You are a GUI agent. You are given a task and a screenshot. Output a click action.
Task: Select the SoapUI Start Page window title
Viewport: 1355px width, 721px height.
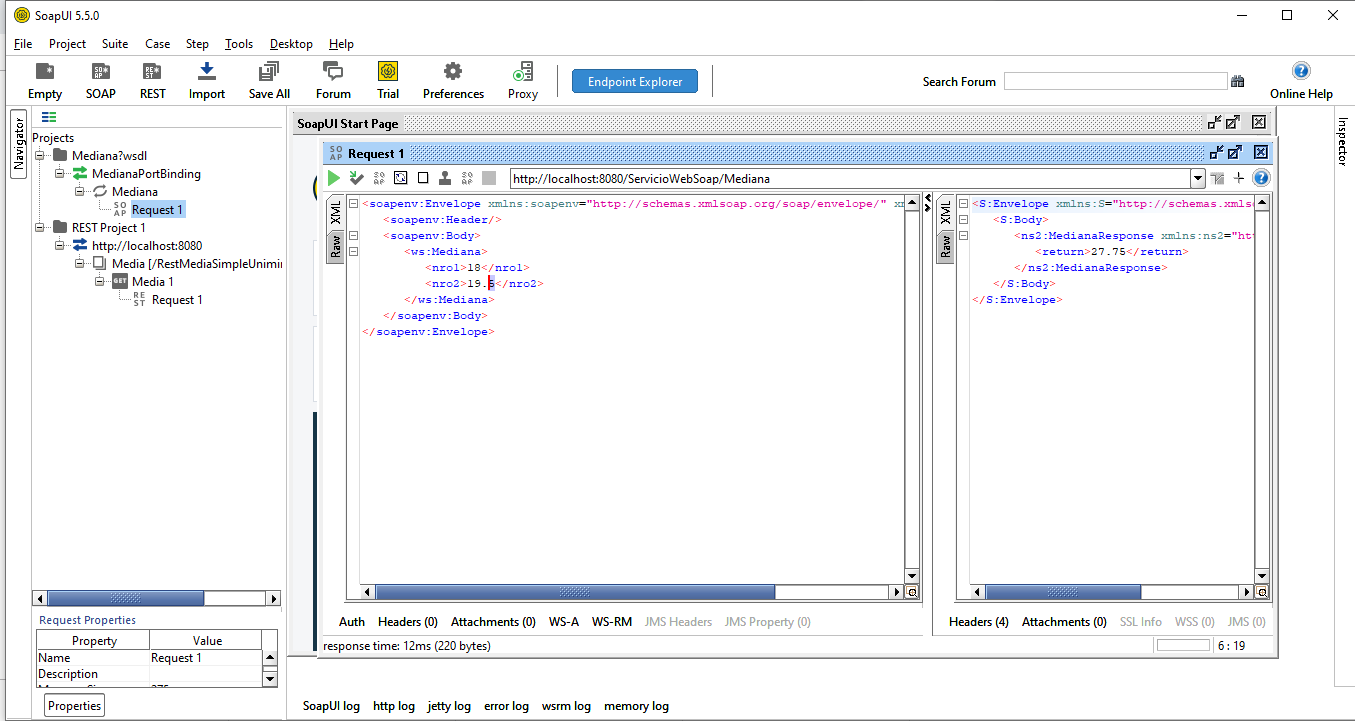tap(348, 124)
